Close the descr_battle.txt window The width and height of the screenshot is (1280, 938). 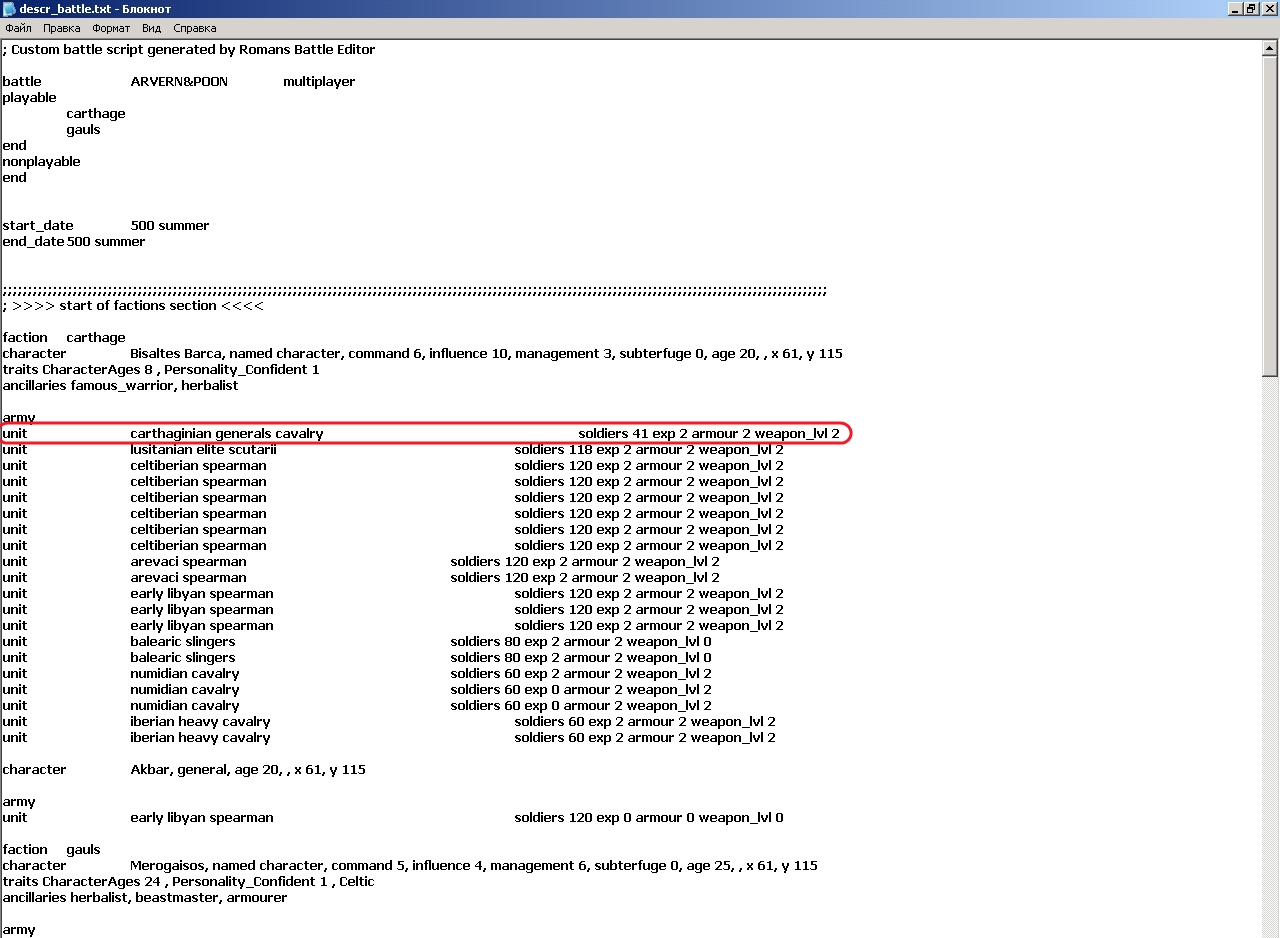[x=1268, y=9]
